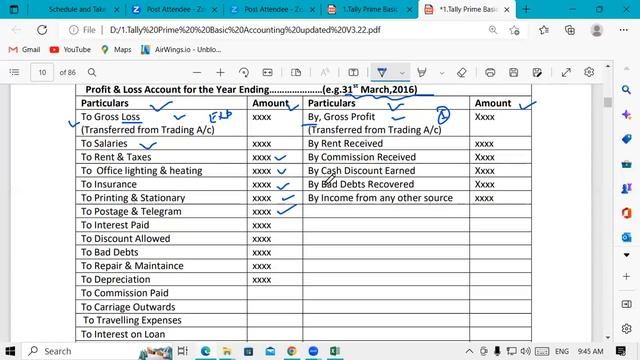Add this page to favorites star
Screen dimensions: 640x360
pyautogui.click(x=515, y=30)
